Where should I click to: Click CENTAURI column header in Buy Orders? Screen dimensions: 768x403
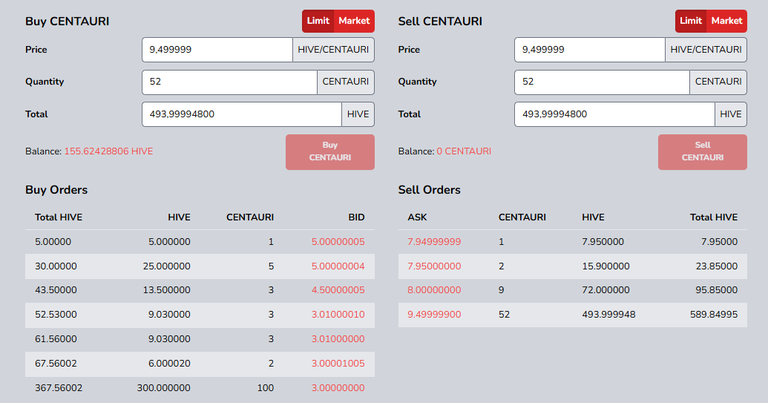pos(250,217)
